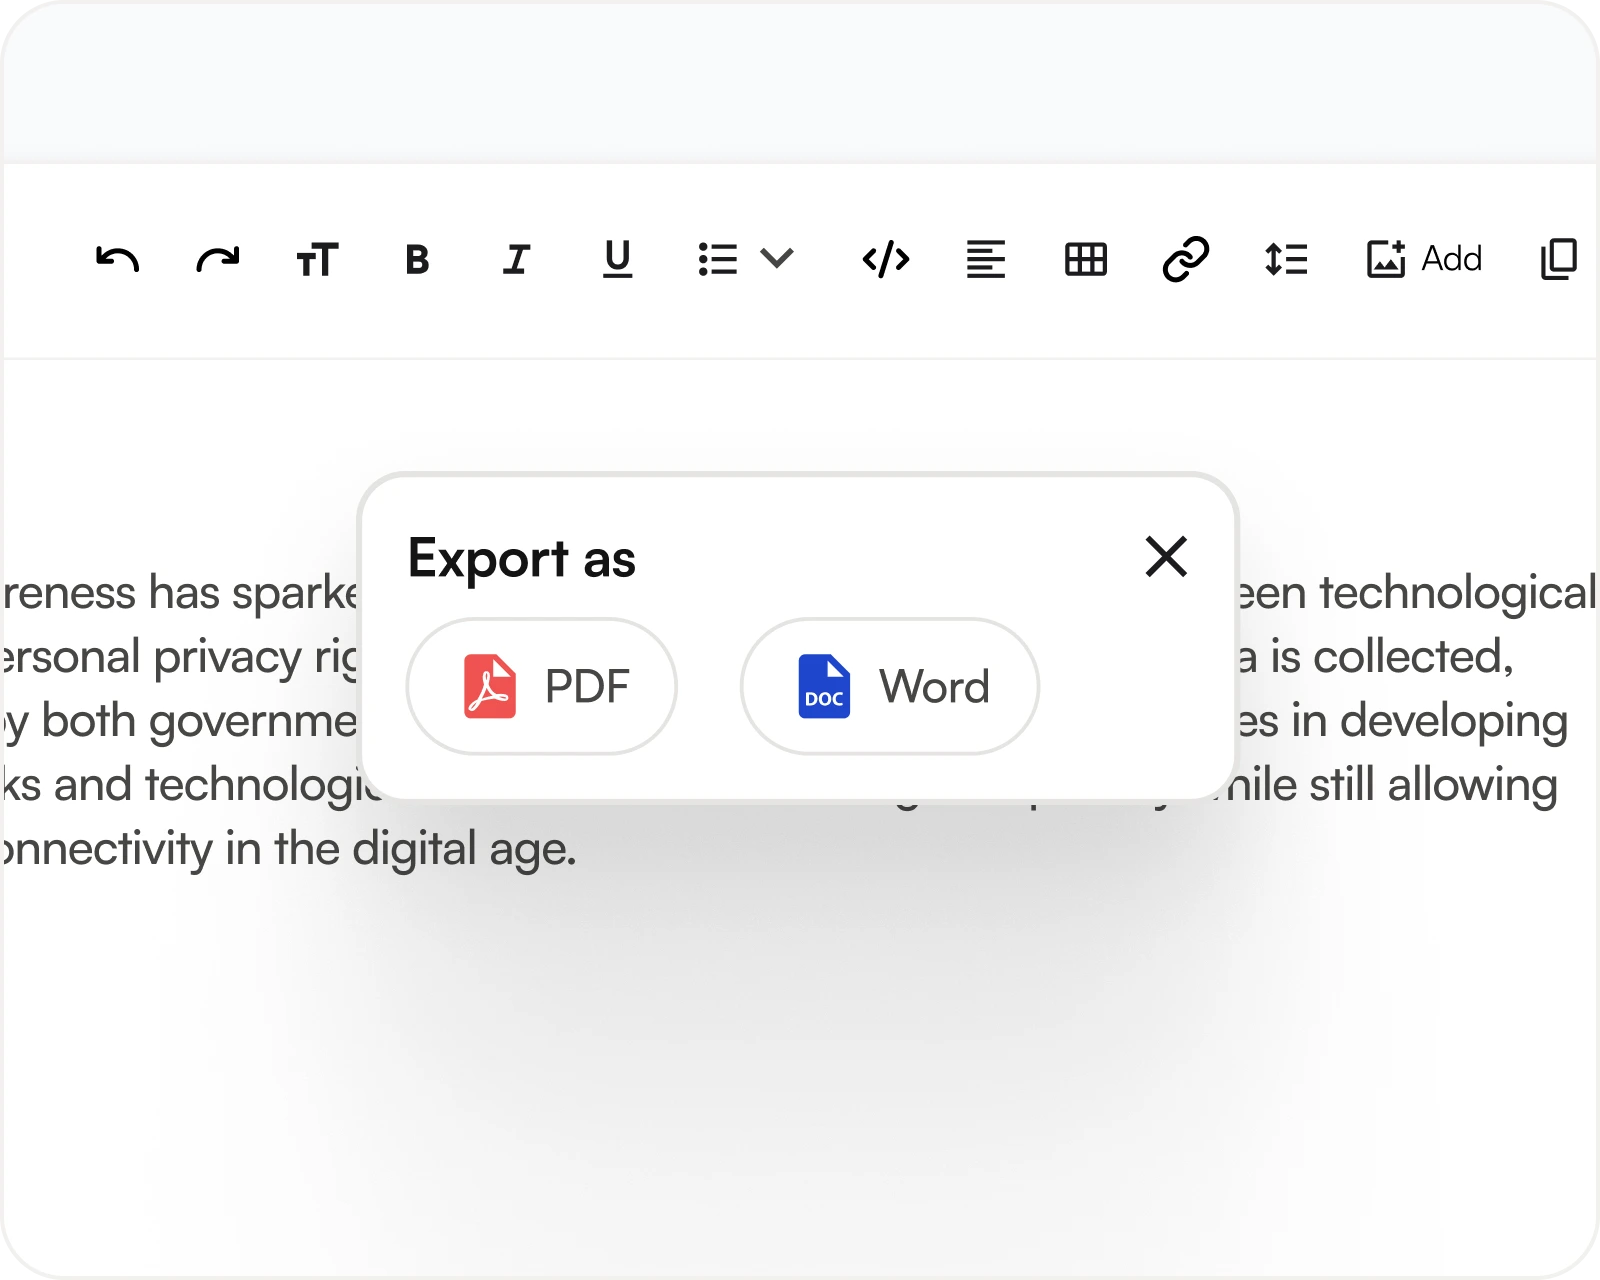
Task: Insert a code block
Action: pyautogui.click(x=886, y=260)
